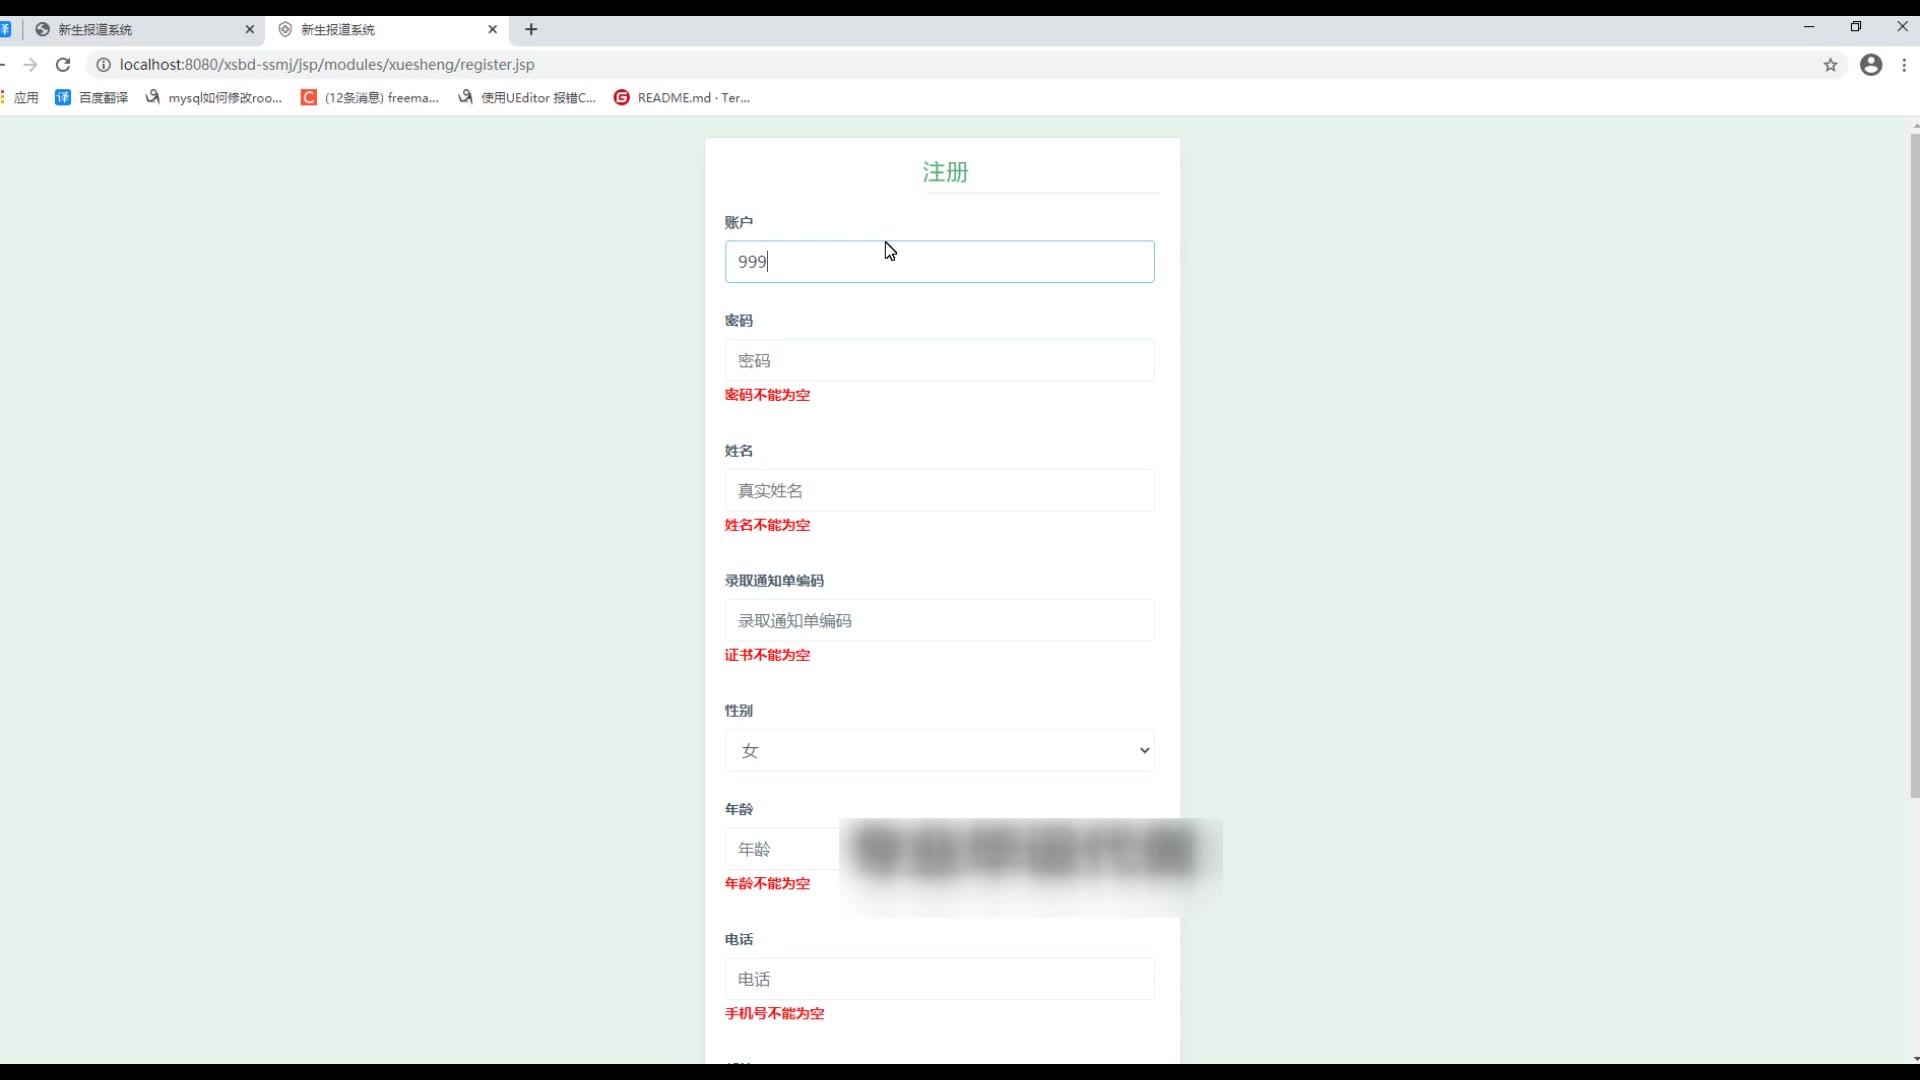Image resolution: width=1920 pixels, height=1080 pixels.
Task: Click into the 密码 password field
Action: (939, 361)
